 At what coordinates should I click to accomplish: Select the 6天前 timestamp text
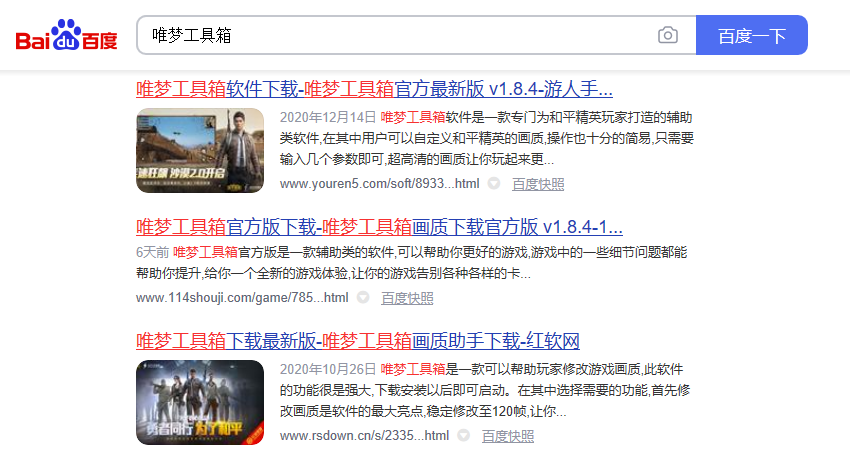152,252
